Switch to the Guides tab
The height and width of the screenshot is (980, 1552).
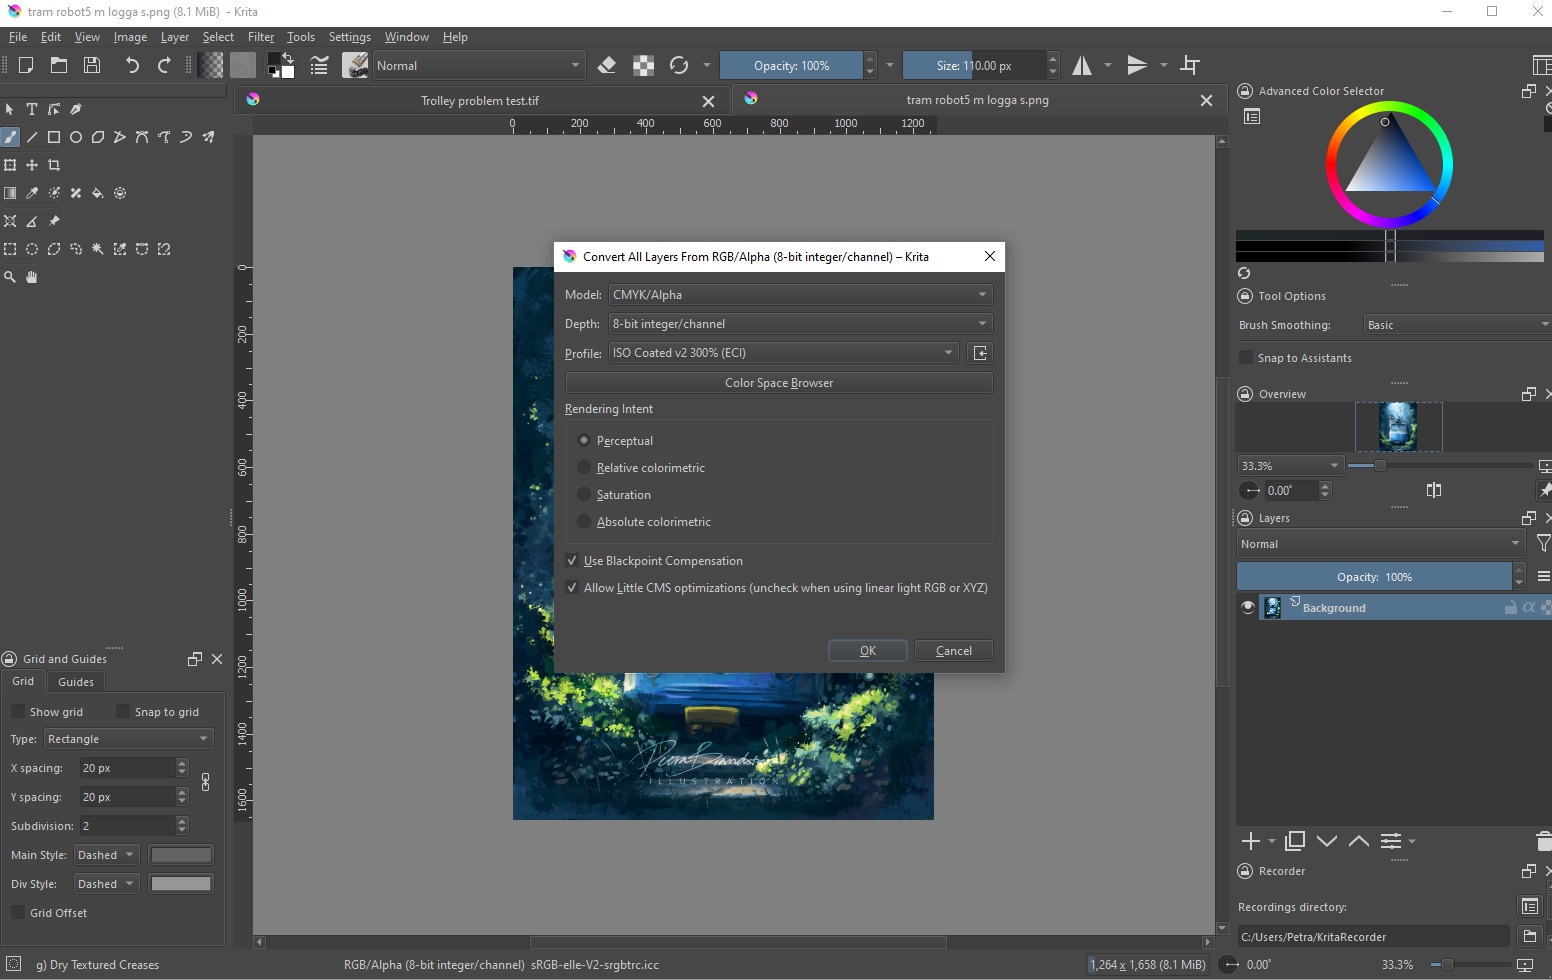(x=76, y=682)
